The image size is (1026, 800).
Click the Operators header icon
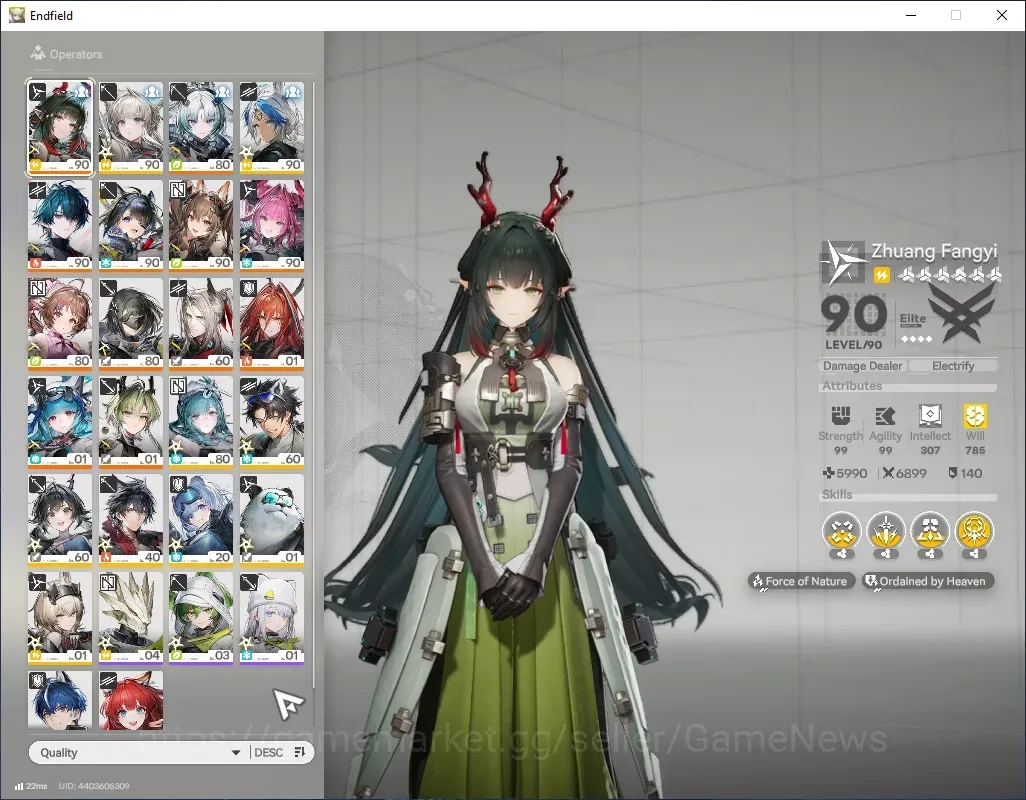pyautogui.click(x=38, y=53)
